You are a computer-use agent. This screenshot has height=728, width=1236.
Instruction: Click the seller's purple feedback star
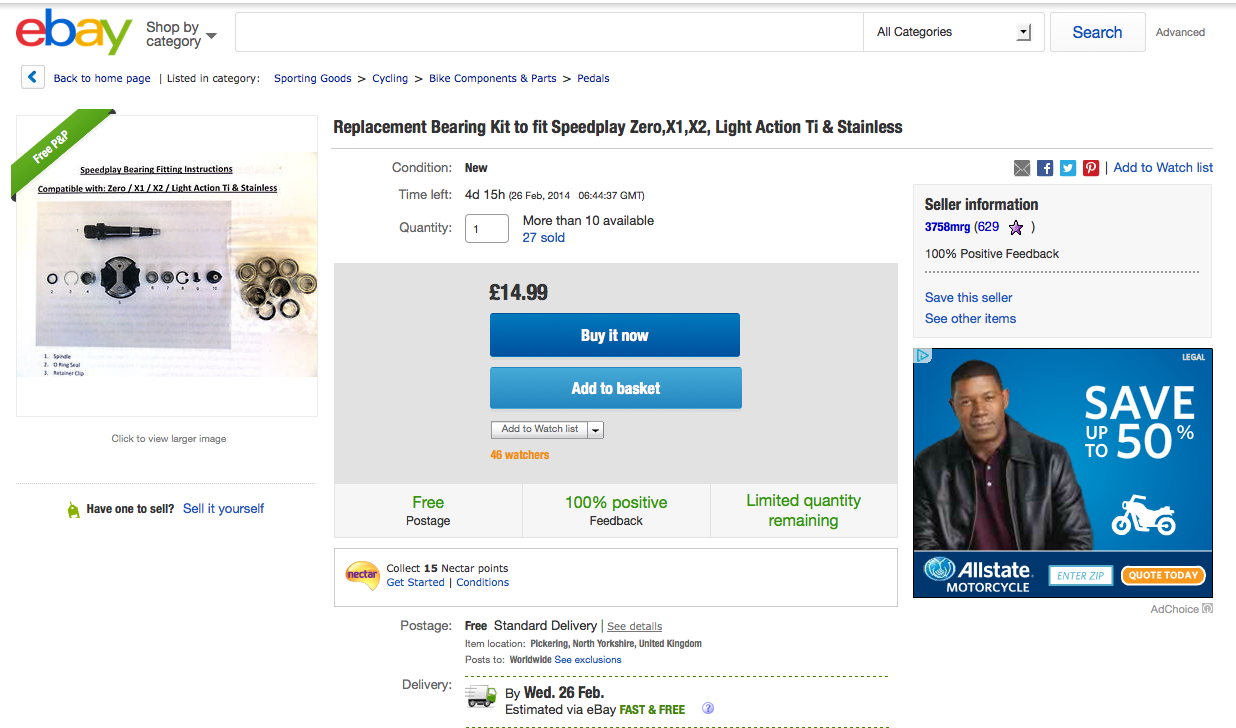tap(1016, 227)
